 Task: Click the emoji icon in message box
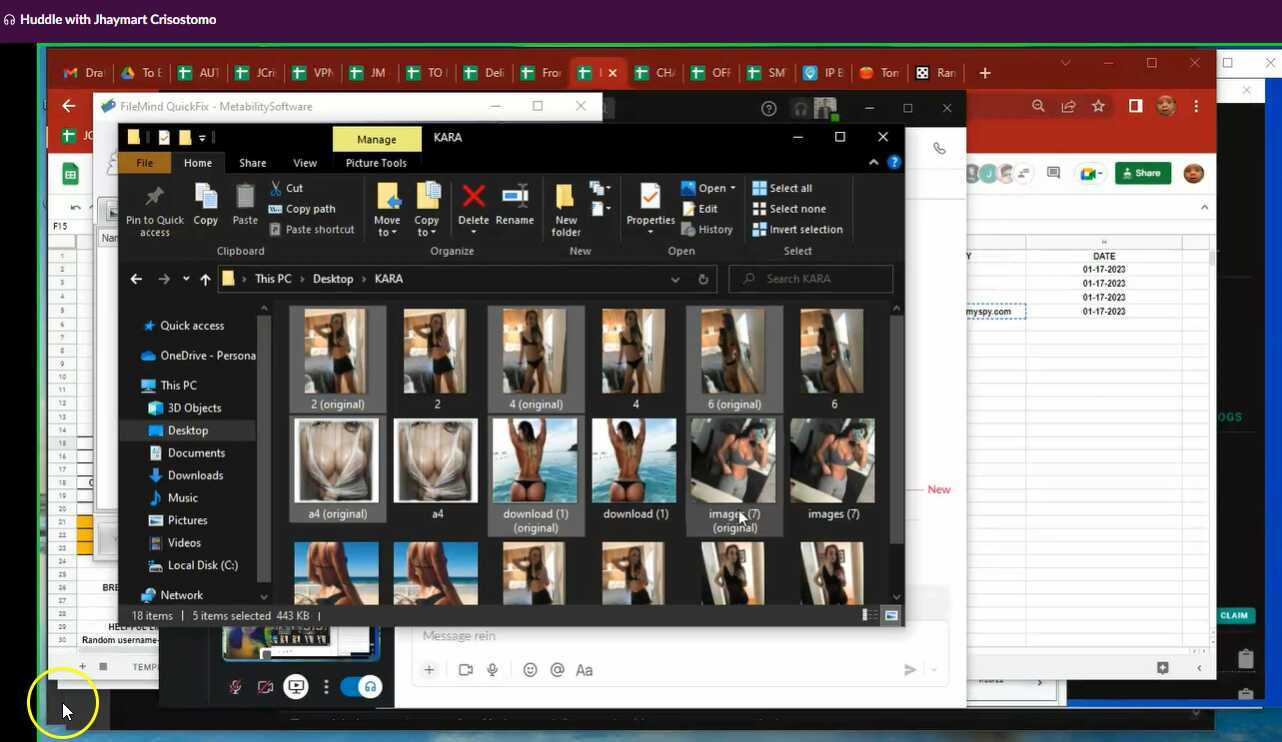click(530, 670)
